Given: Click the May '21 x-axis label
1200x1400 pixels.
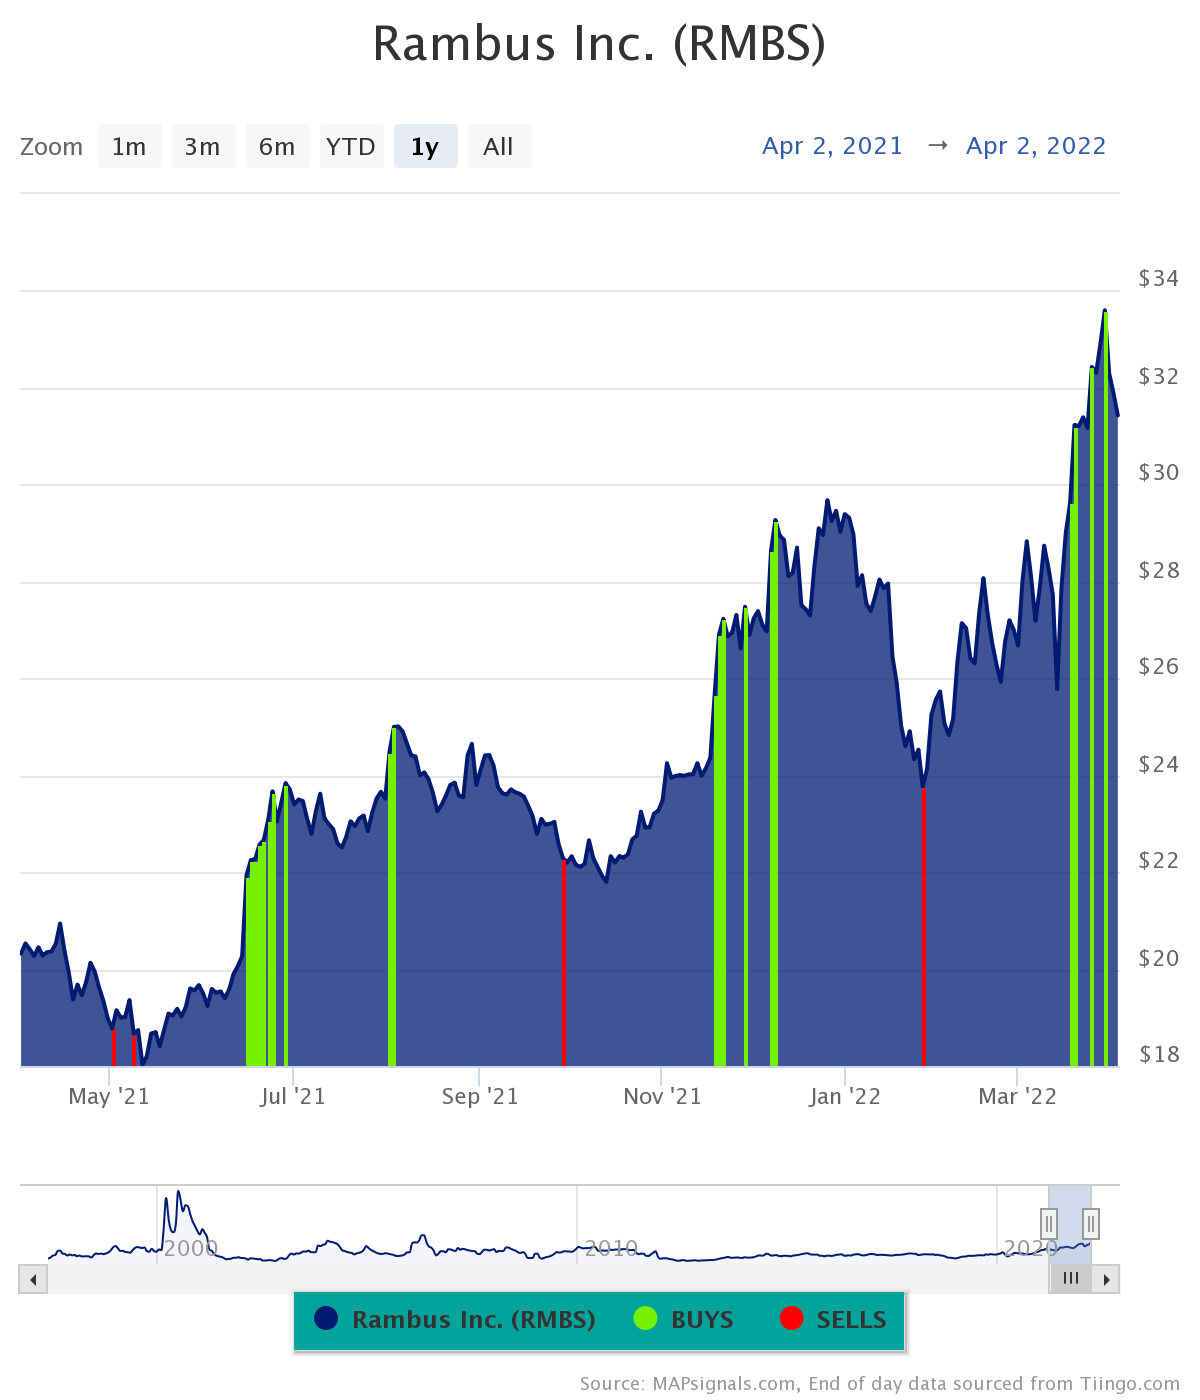Looking at the screenshot, I should click(x=109, y=1096).
